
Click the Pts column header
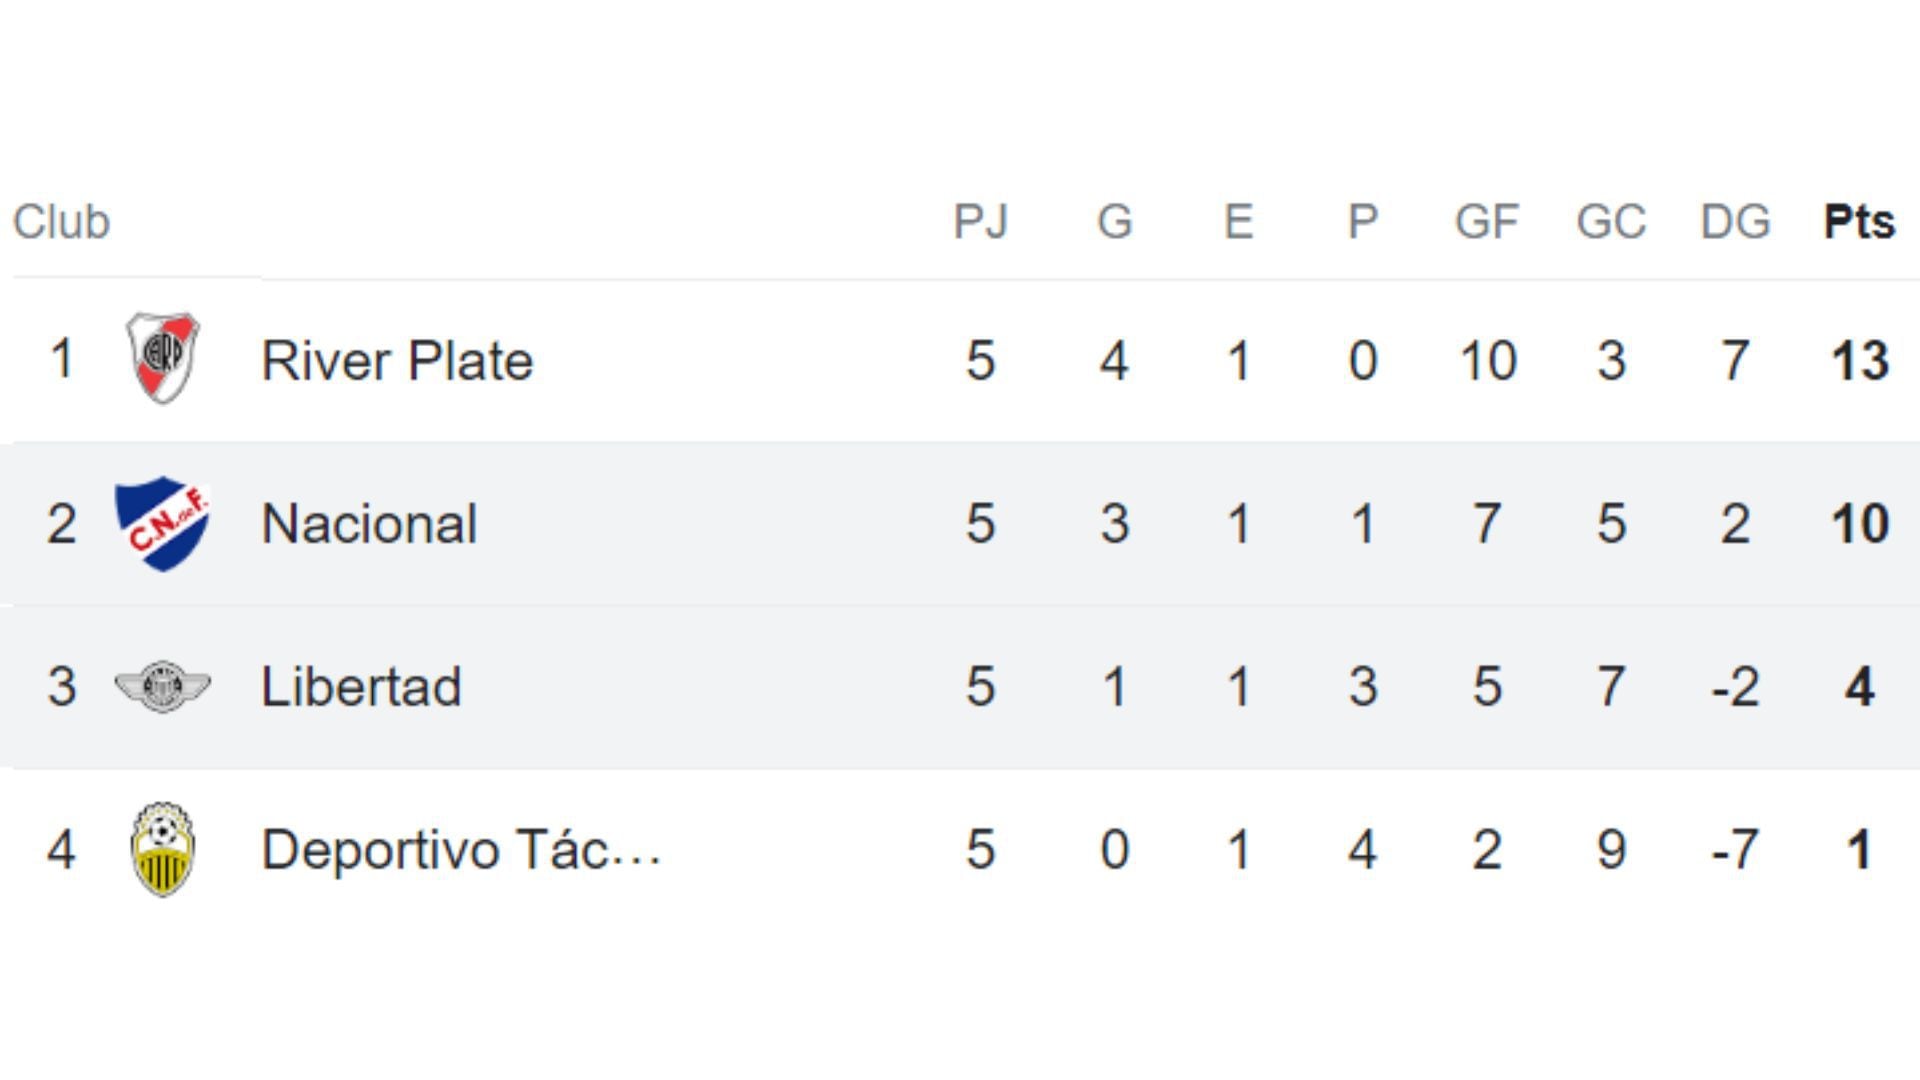tap(1859, 221)
